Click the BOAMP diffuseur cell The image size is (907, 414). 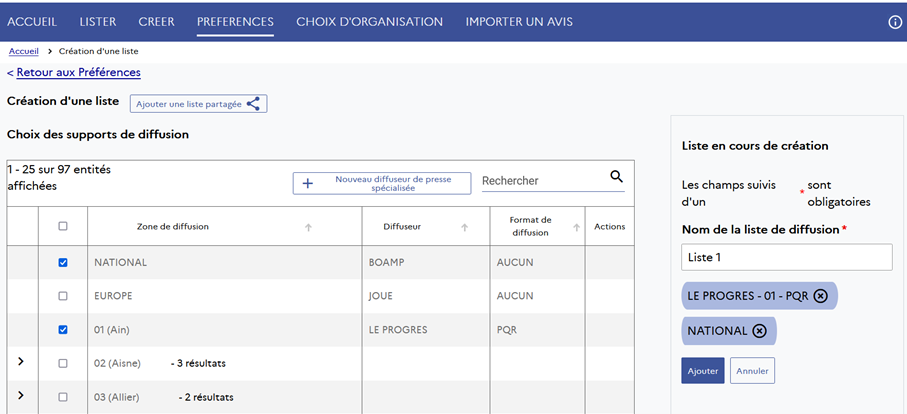[426, 263]
